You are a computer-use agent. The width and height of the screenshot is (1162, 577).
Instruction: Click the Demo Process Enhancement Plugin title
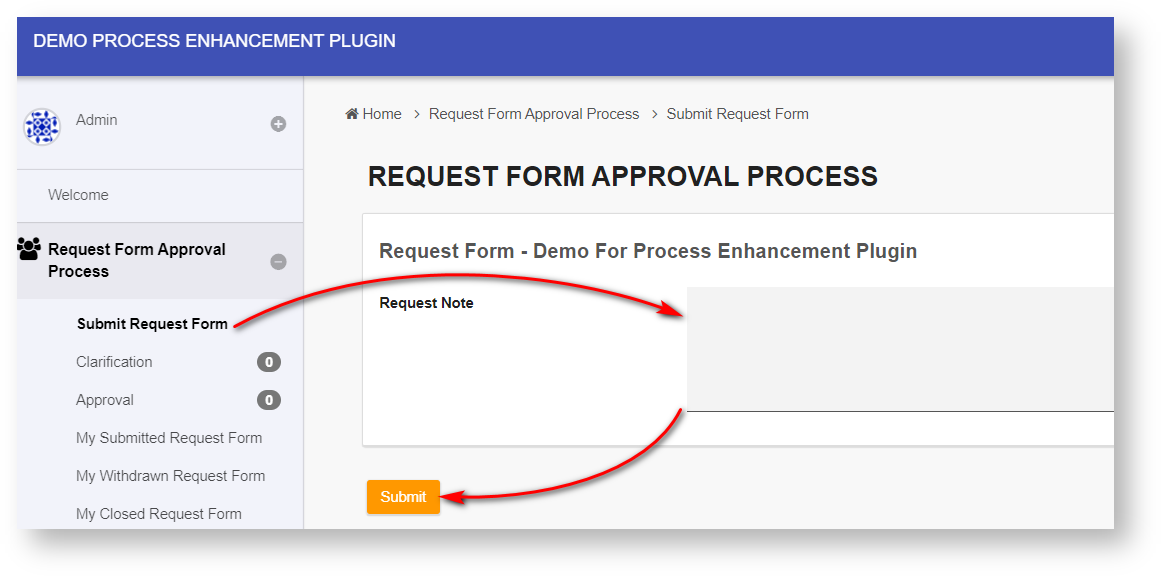pyautogui.click(x=214, y=41)
